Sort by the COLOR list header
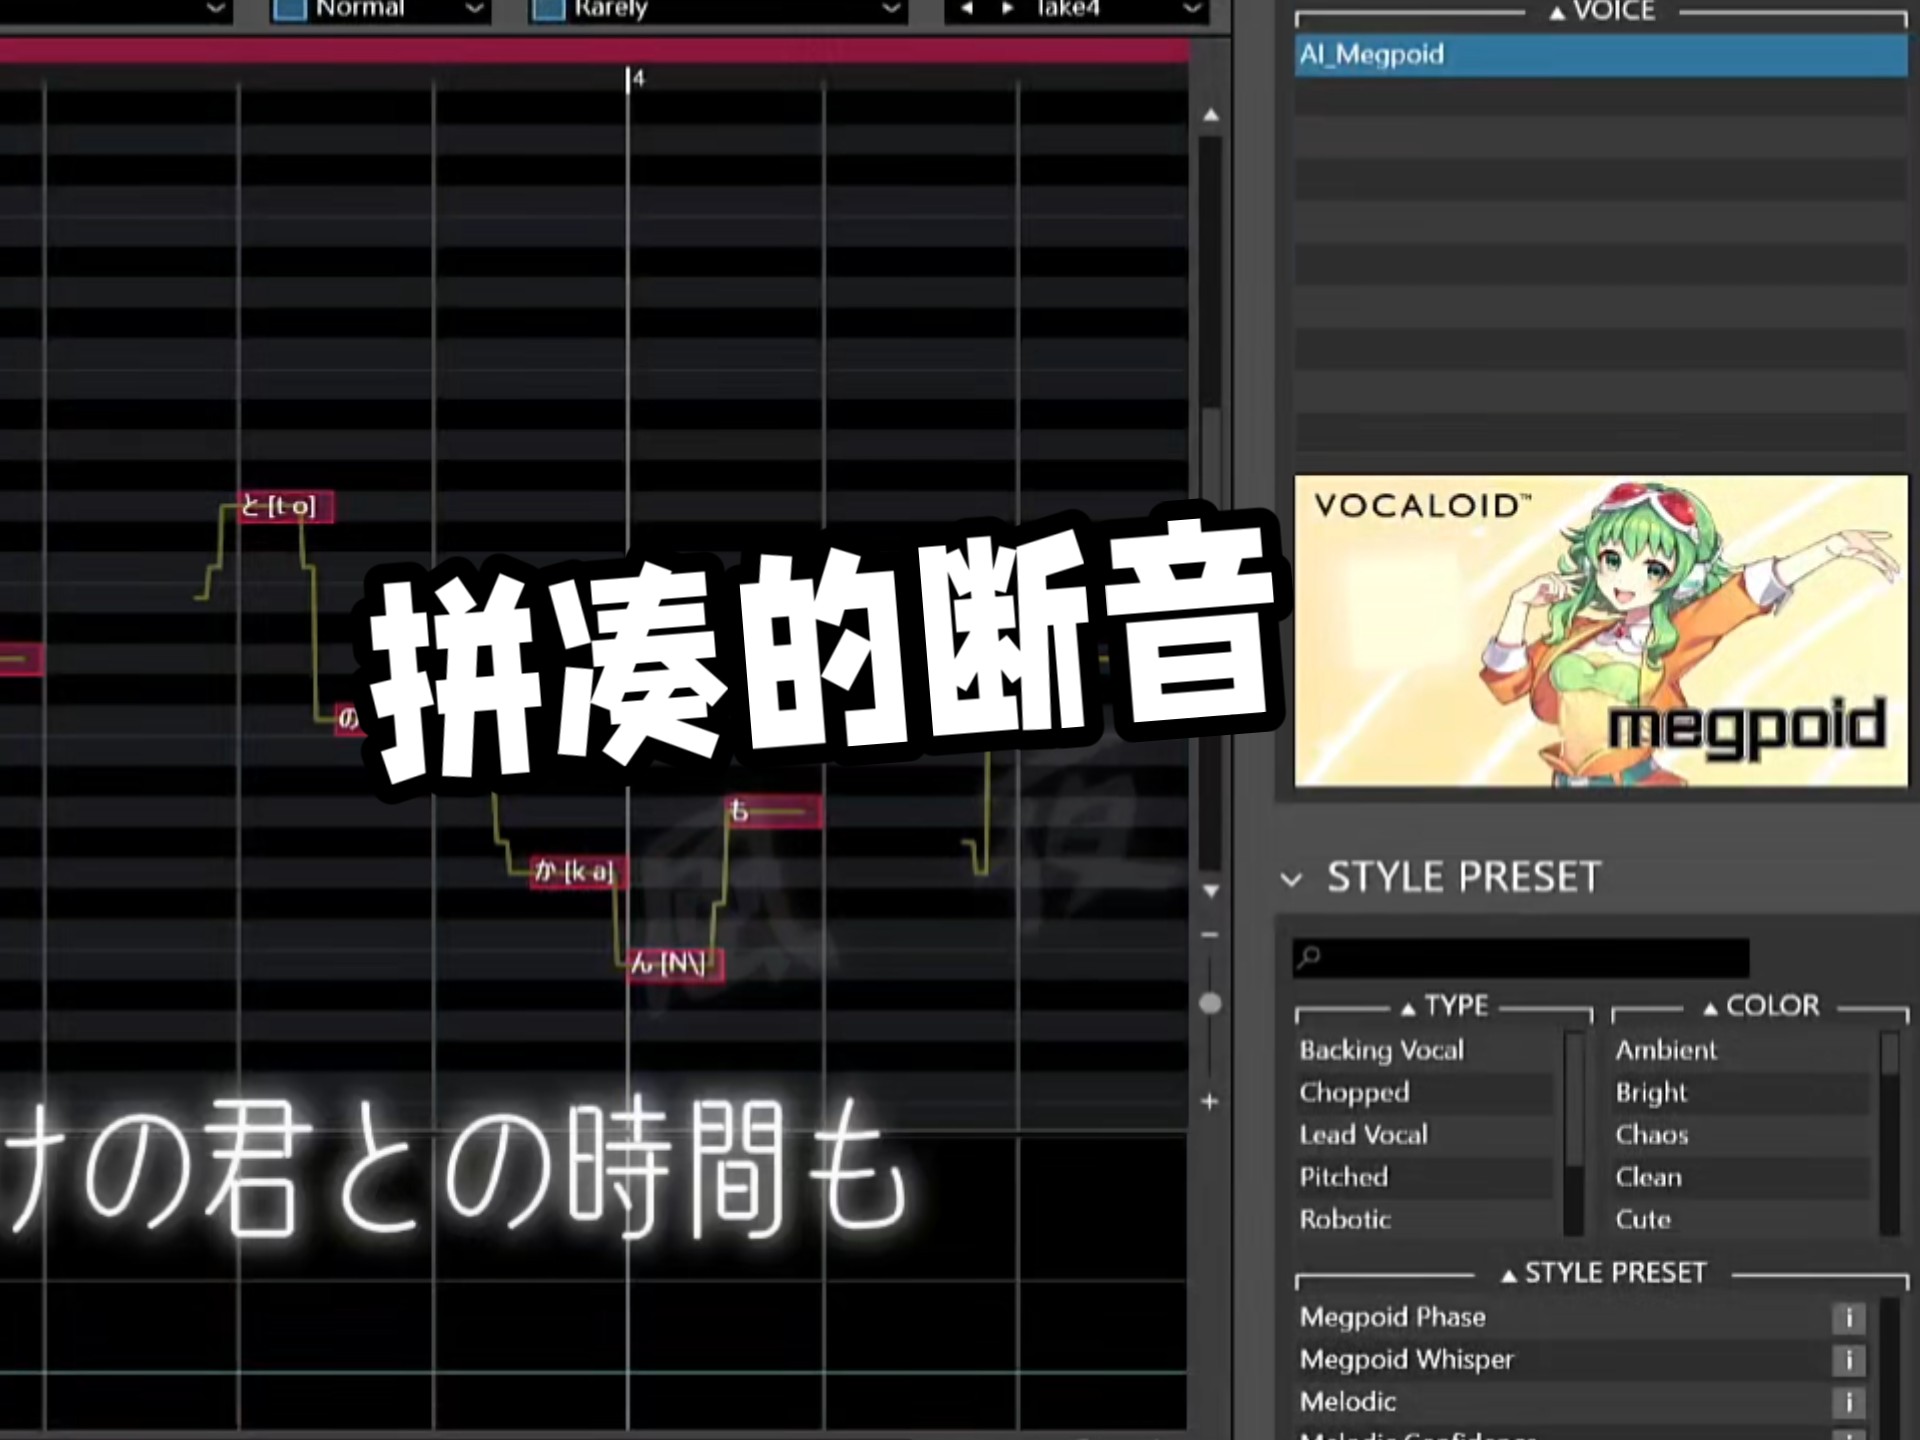The height and width of the screenshot is (1440, 1920). [1761, 1006]
